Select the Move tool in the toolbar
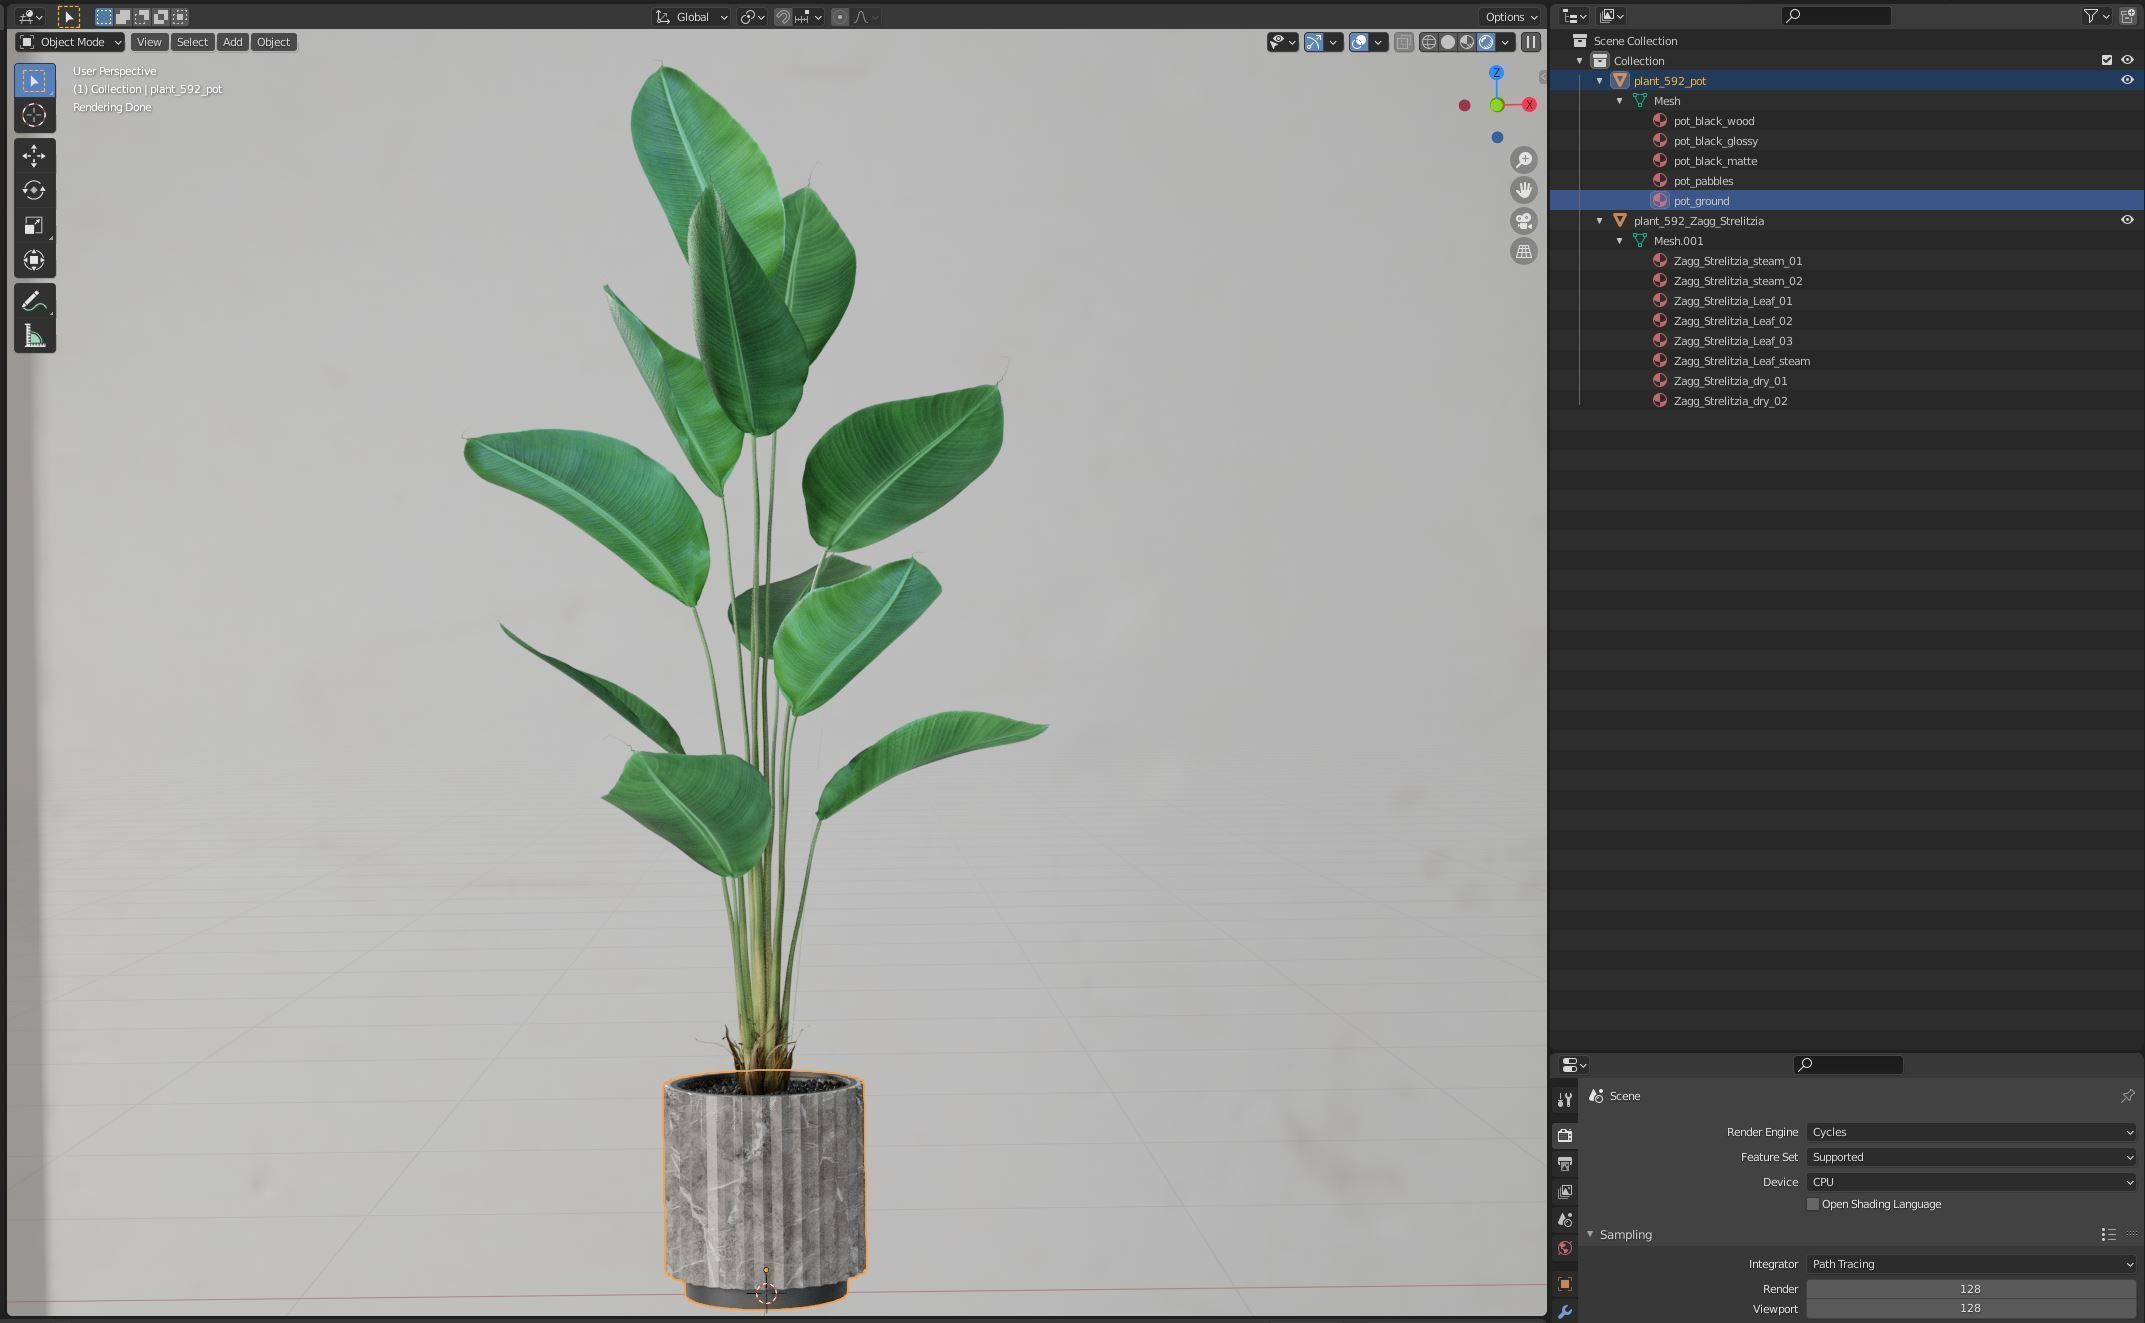 pyautogui.click(x=34, y=155)
